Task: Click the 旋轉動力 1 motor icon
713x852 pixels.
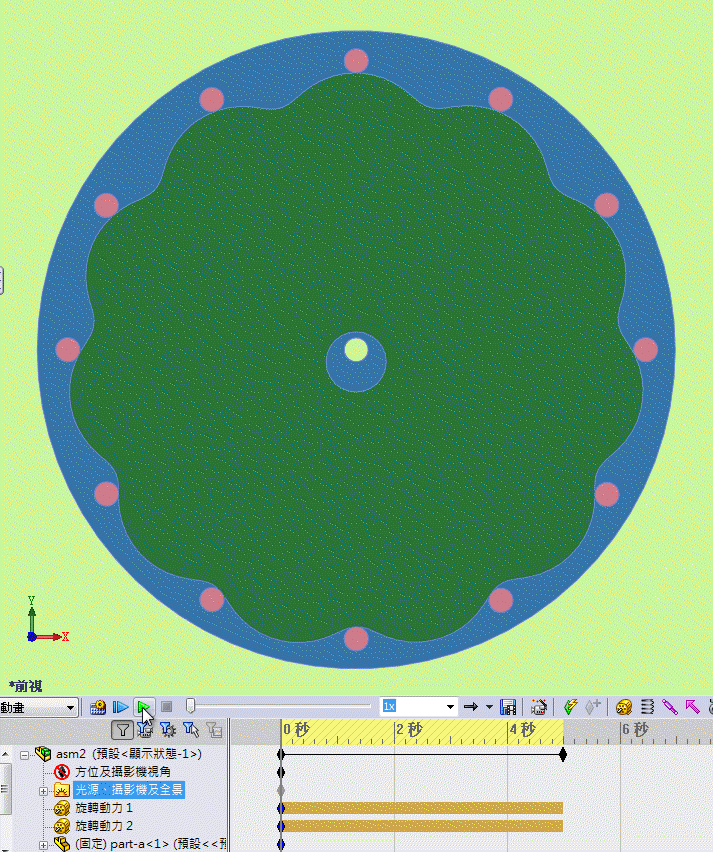Action: pyautogui.click(x=62, y=809)
